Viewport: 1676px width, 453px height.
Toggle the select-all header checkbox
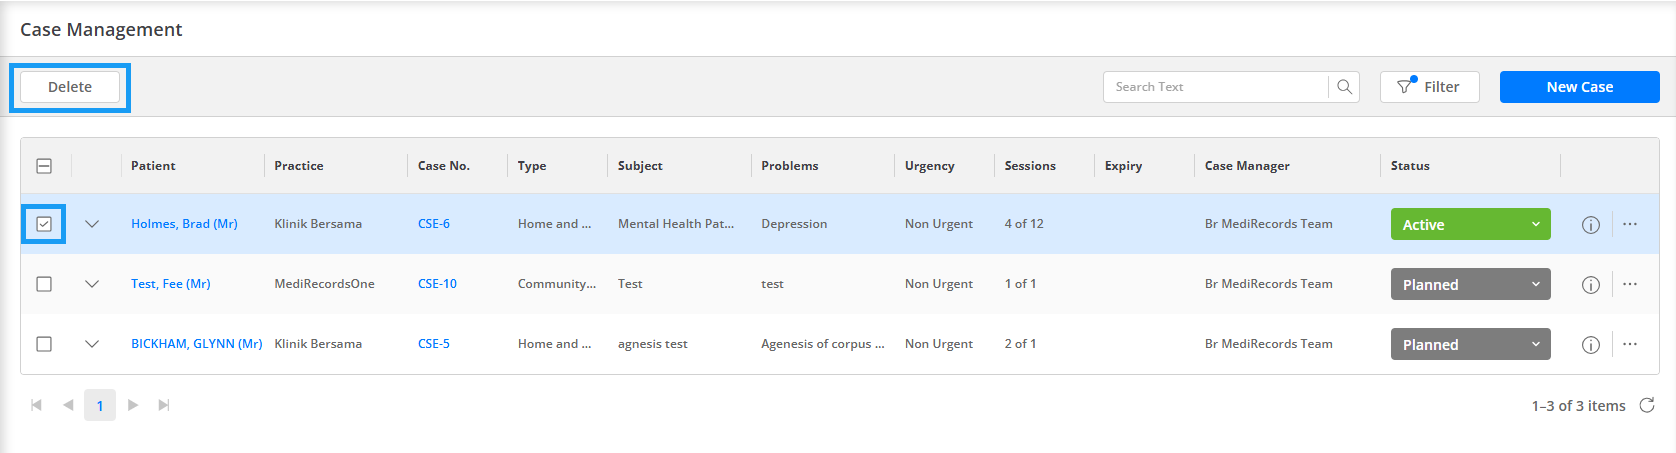[x=44, y=166]
